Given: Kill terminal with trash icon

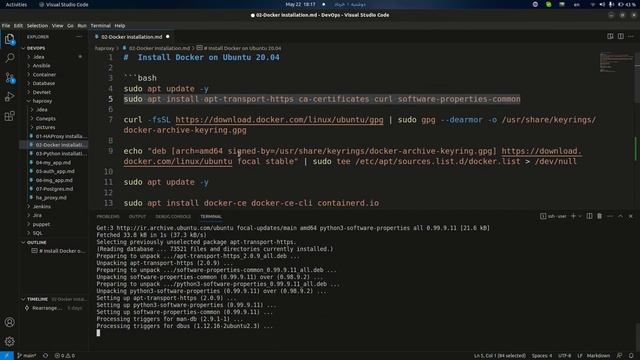Looking at the screenshot, I should click(x=600, y=216).
